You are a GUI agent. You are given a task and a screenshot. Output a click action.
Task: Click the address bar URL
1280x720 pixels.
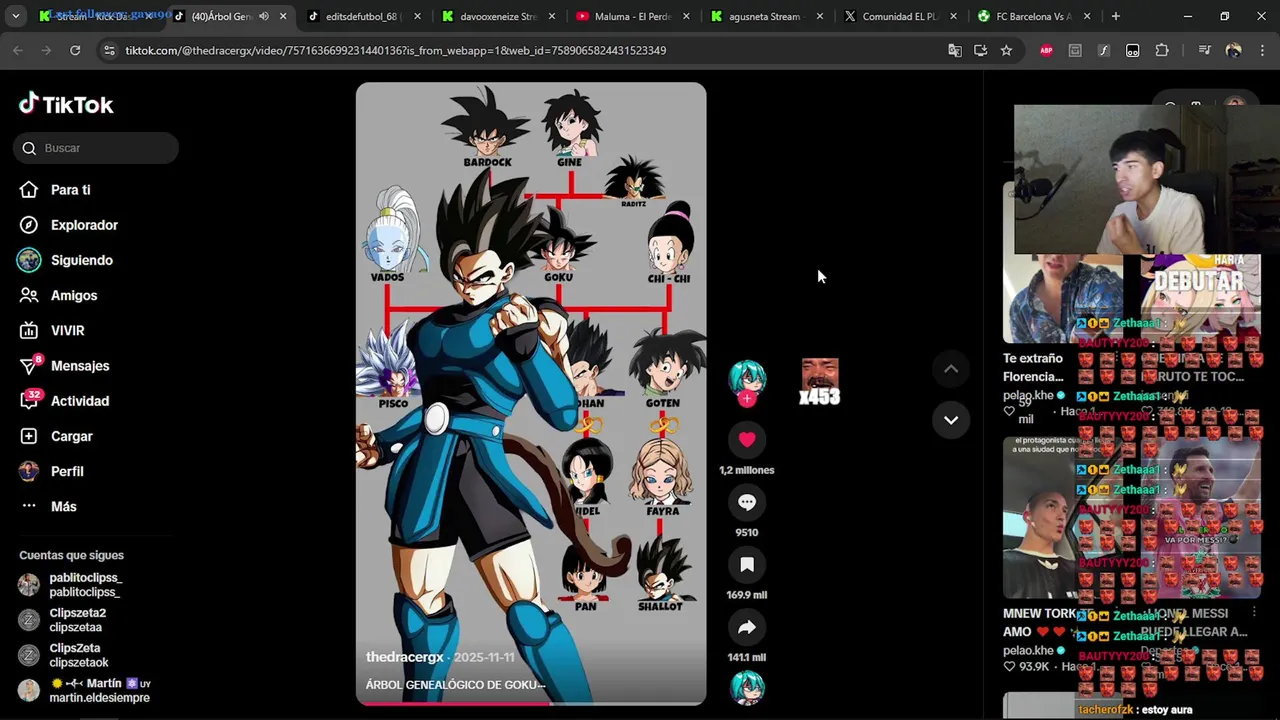396,50
